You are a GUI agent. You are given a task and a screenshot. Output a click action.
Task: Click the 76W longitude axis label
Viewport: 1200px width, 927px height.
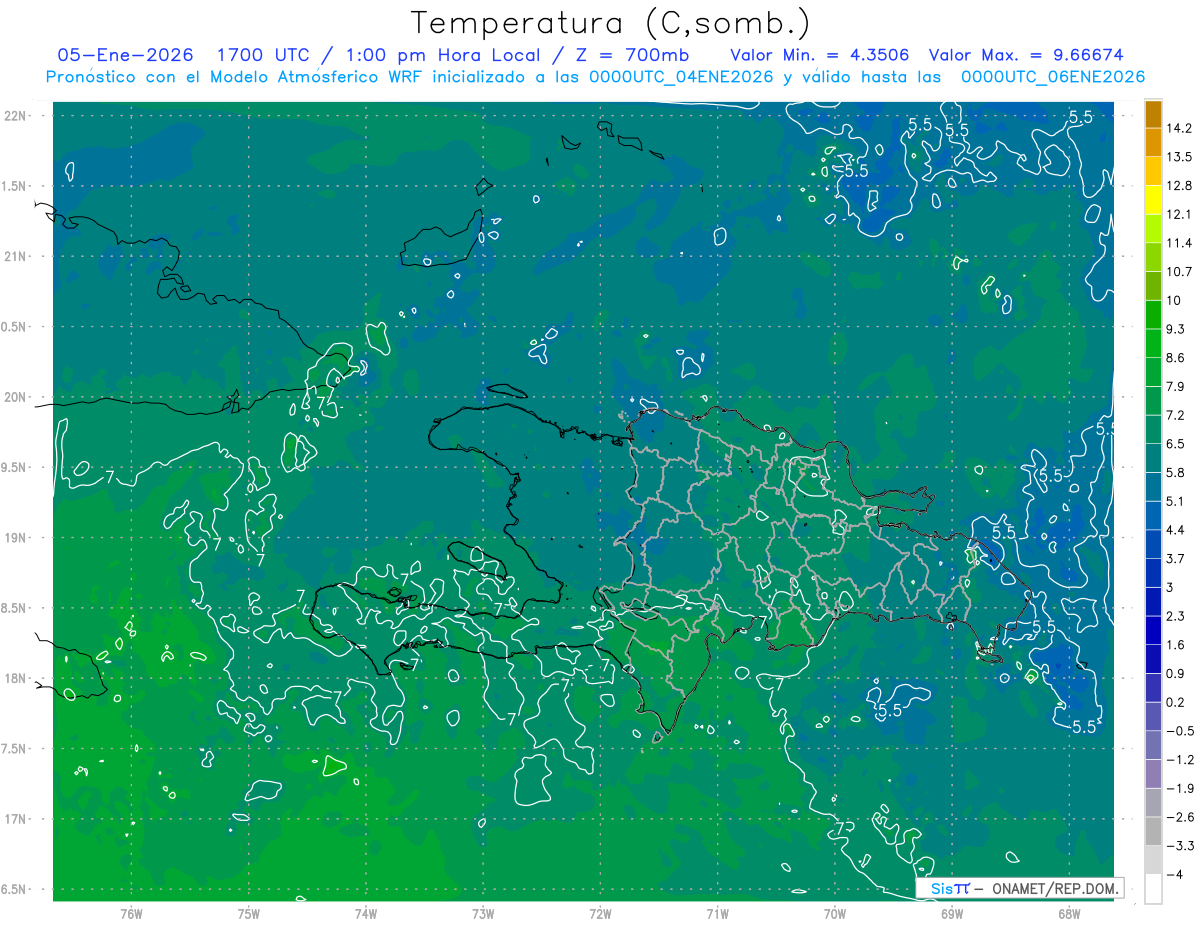pos(131,915)
